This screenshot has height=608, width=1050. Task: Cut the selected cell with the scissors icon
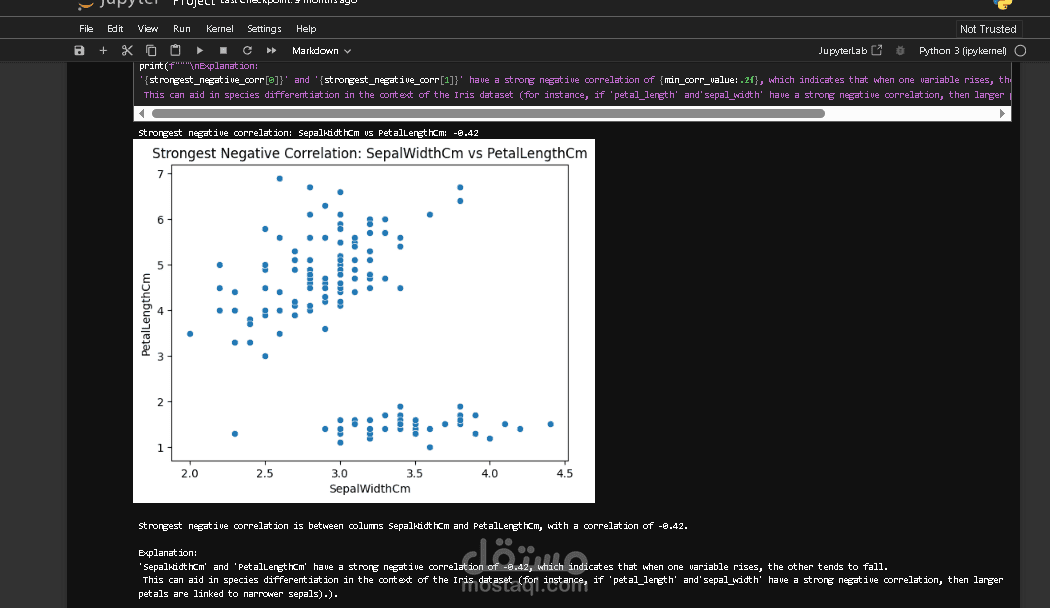(127, 50)
